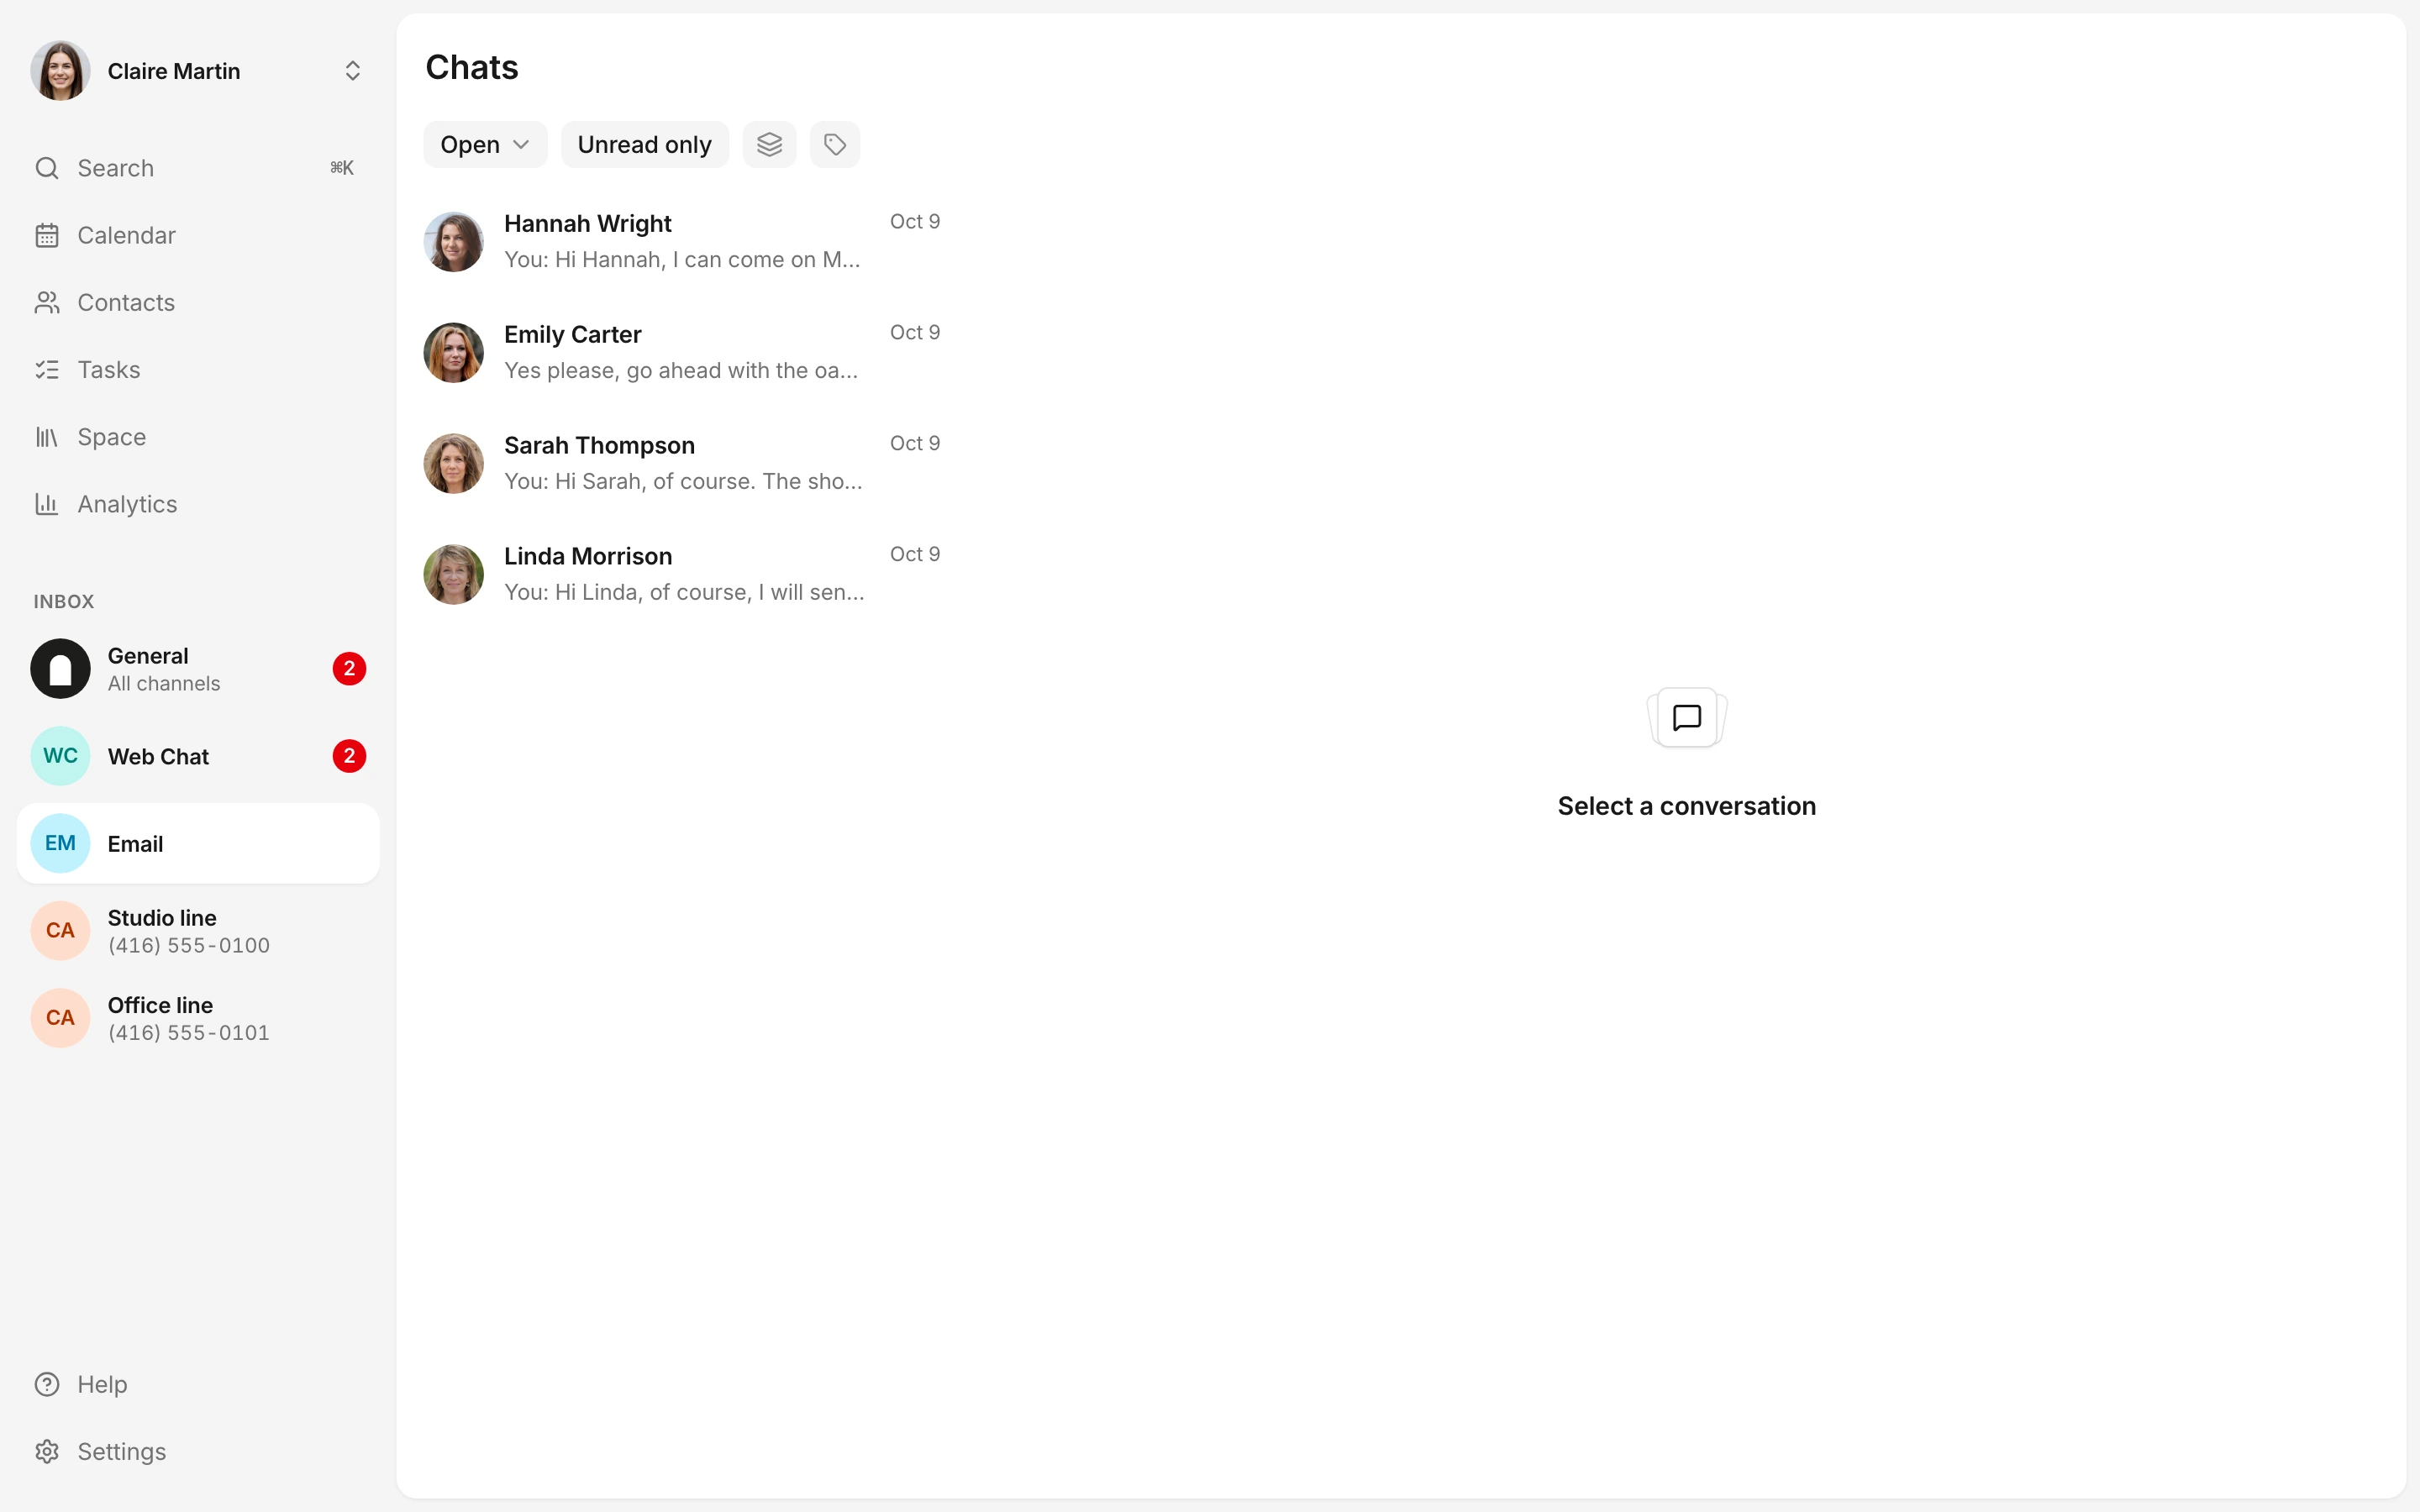Toggle the Unread only filter
This screenshot has height=1512, width=2420.
pyautogui.click(x=645, y=145)
